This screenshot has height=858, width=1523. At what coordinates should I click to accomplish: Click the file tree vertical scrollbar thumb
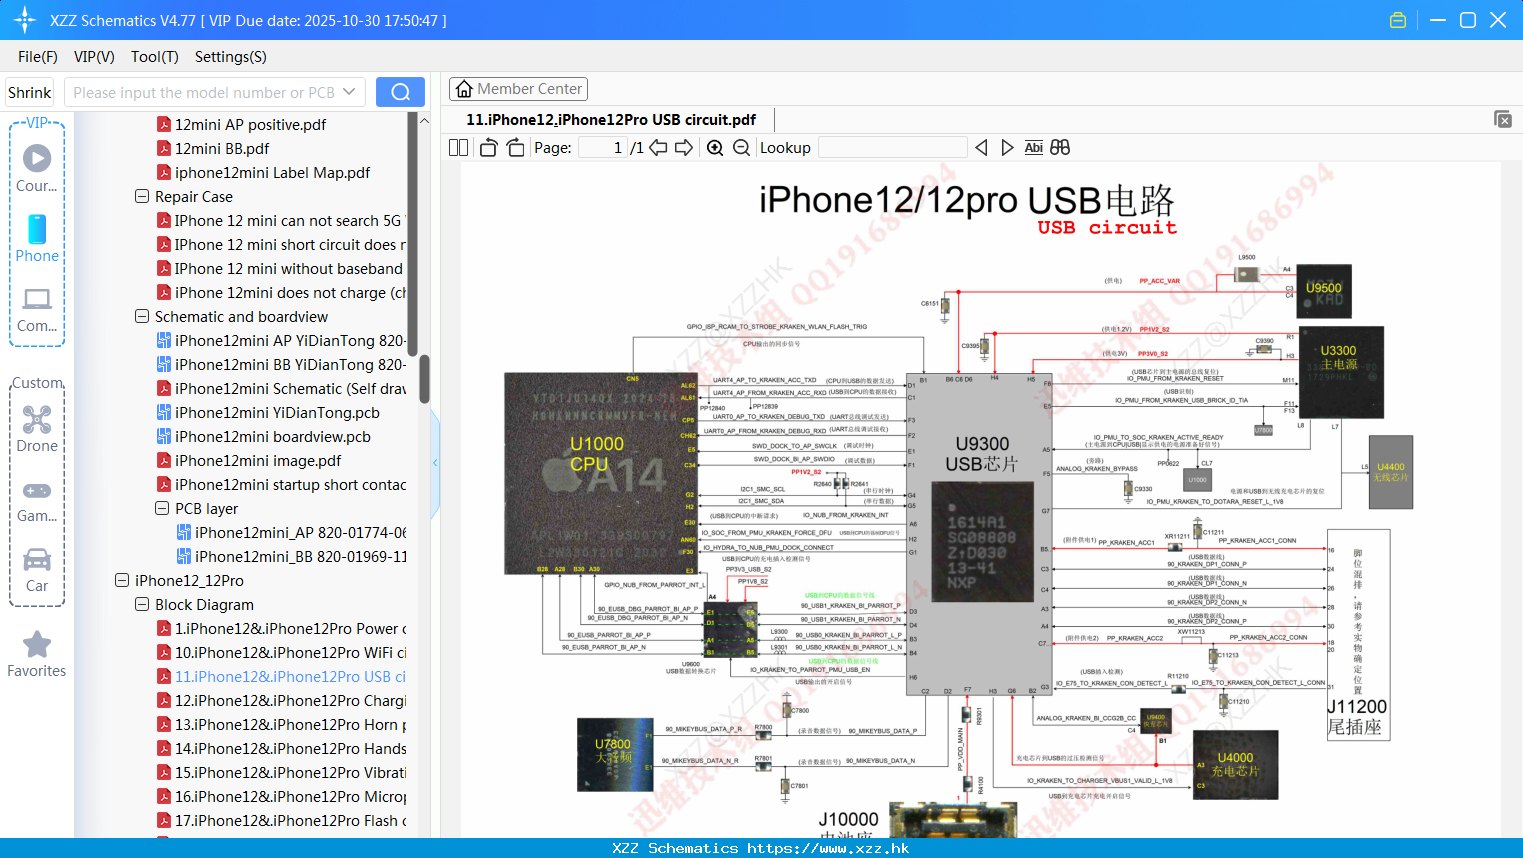tap(424, 378)
